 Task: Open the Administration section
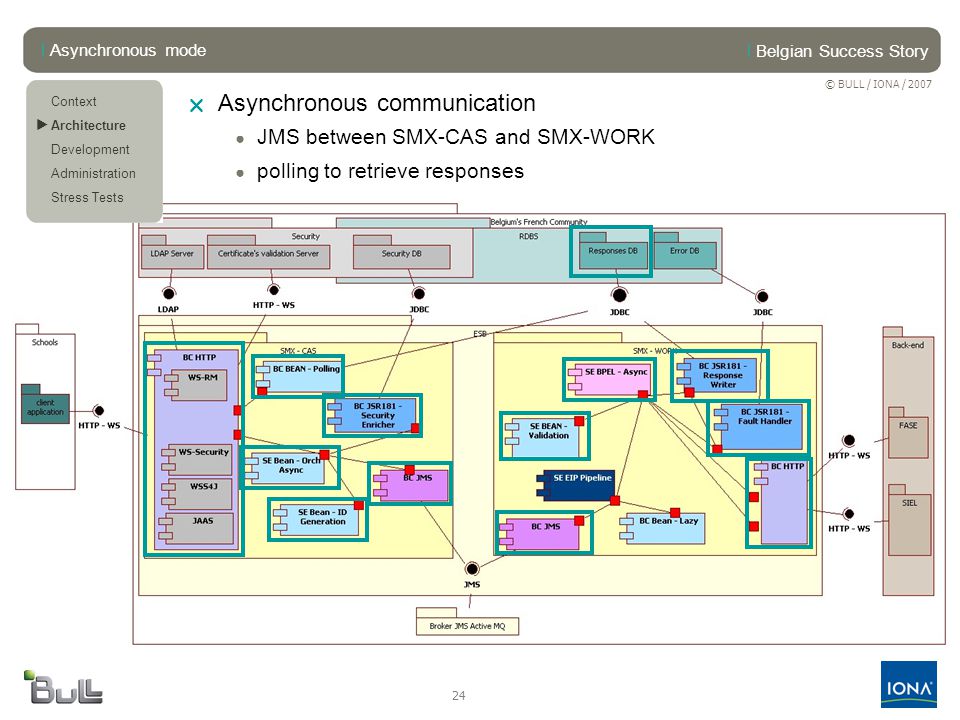coord(93,173)
